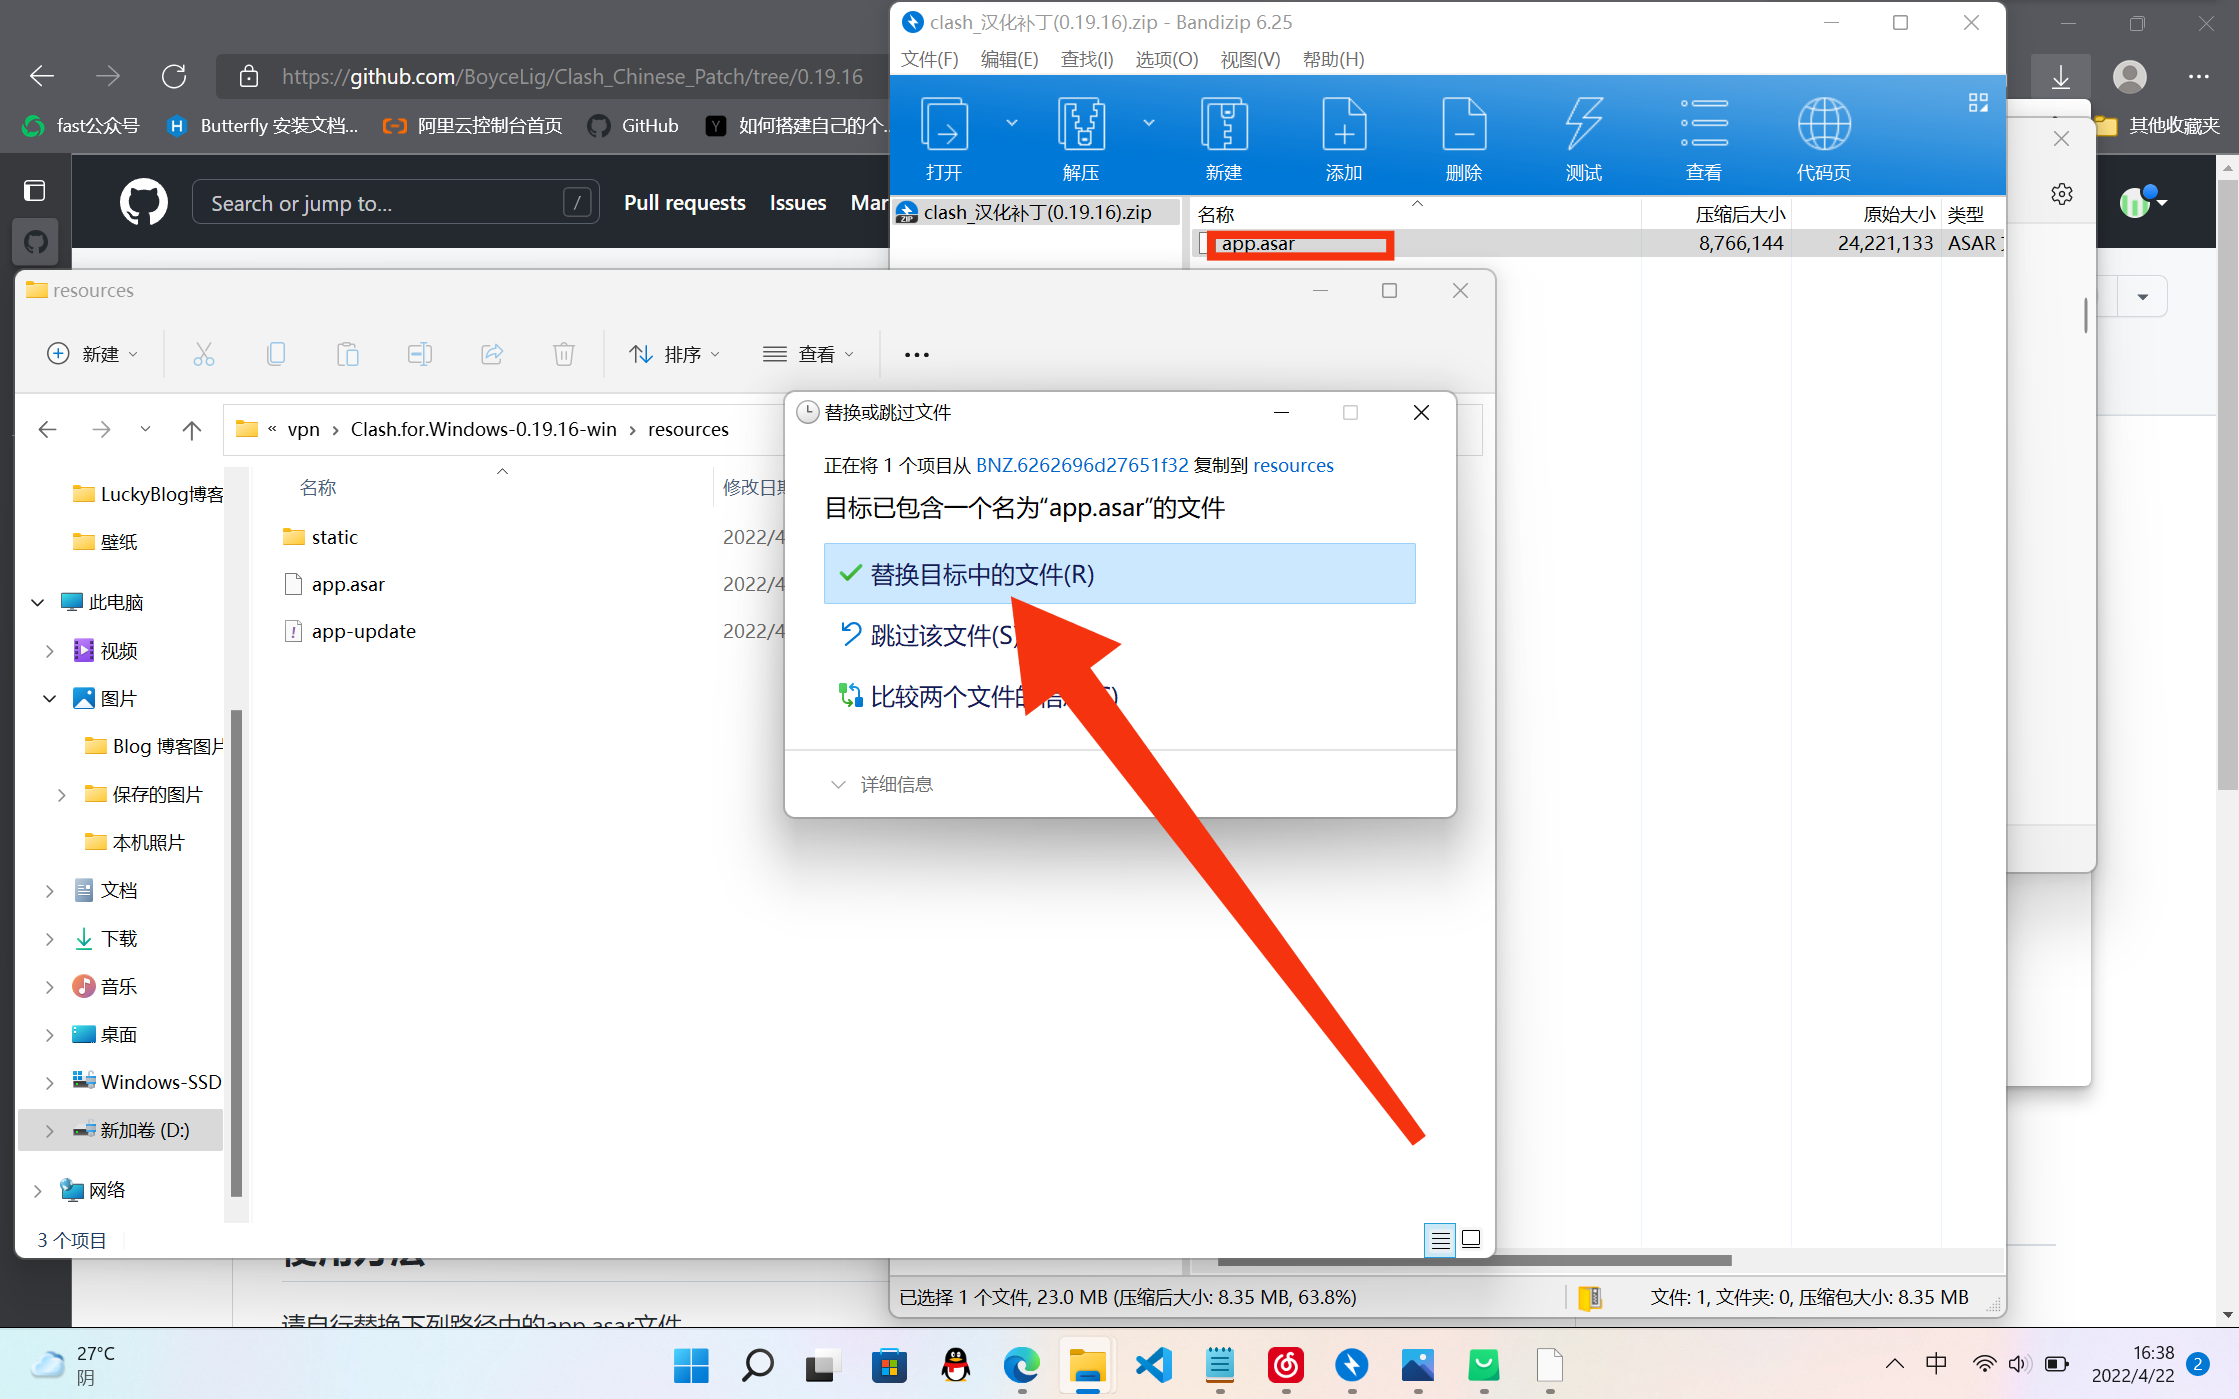Click the Delete (删除) icon in Bandizip
The height and width of the screenshot is (1399, 2239).
1463,125
